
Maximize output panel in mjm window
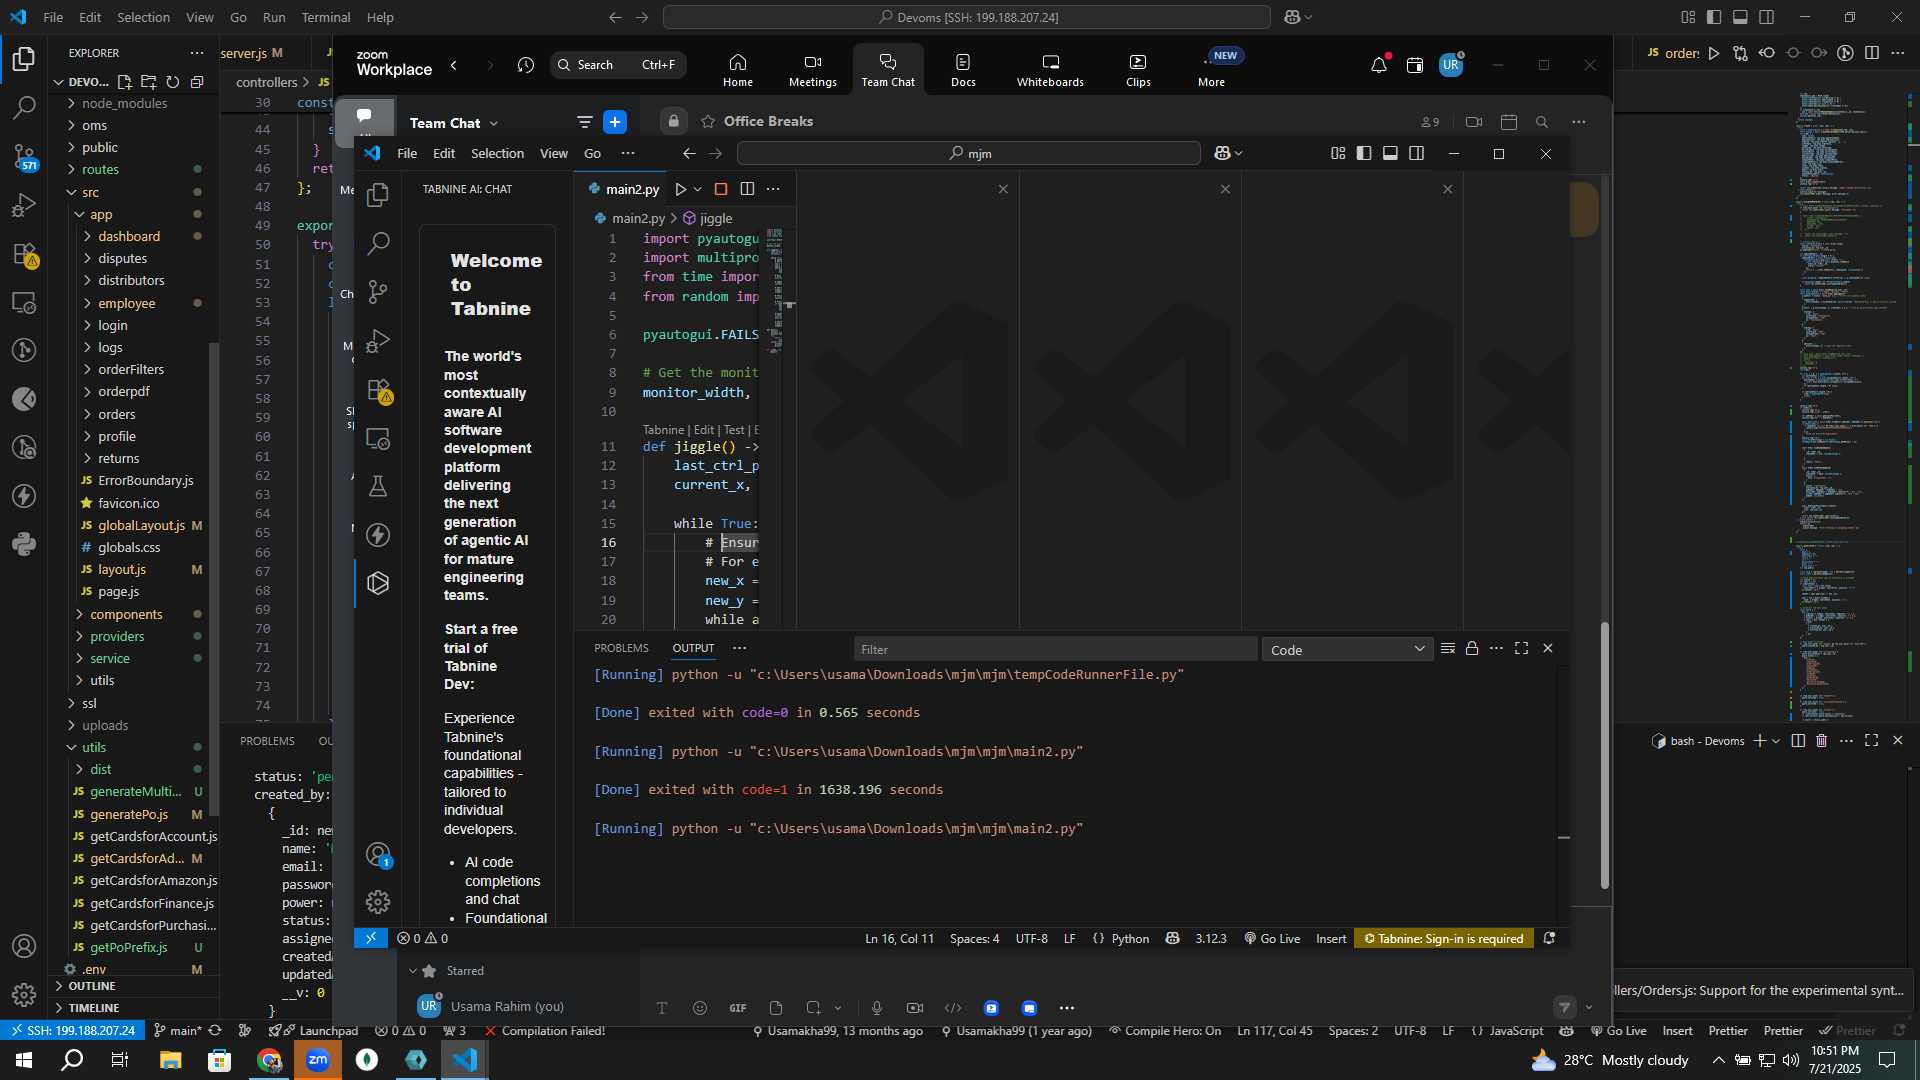click(x=1521, y=649)
